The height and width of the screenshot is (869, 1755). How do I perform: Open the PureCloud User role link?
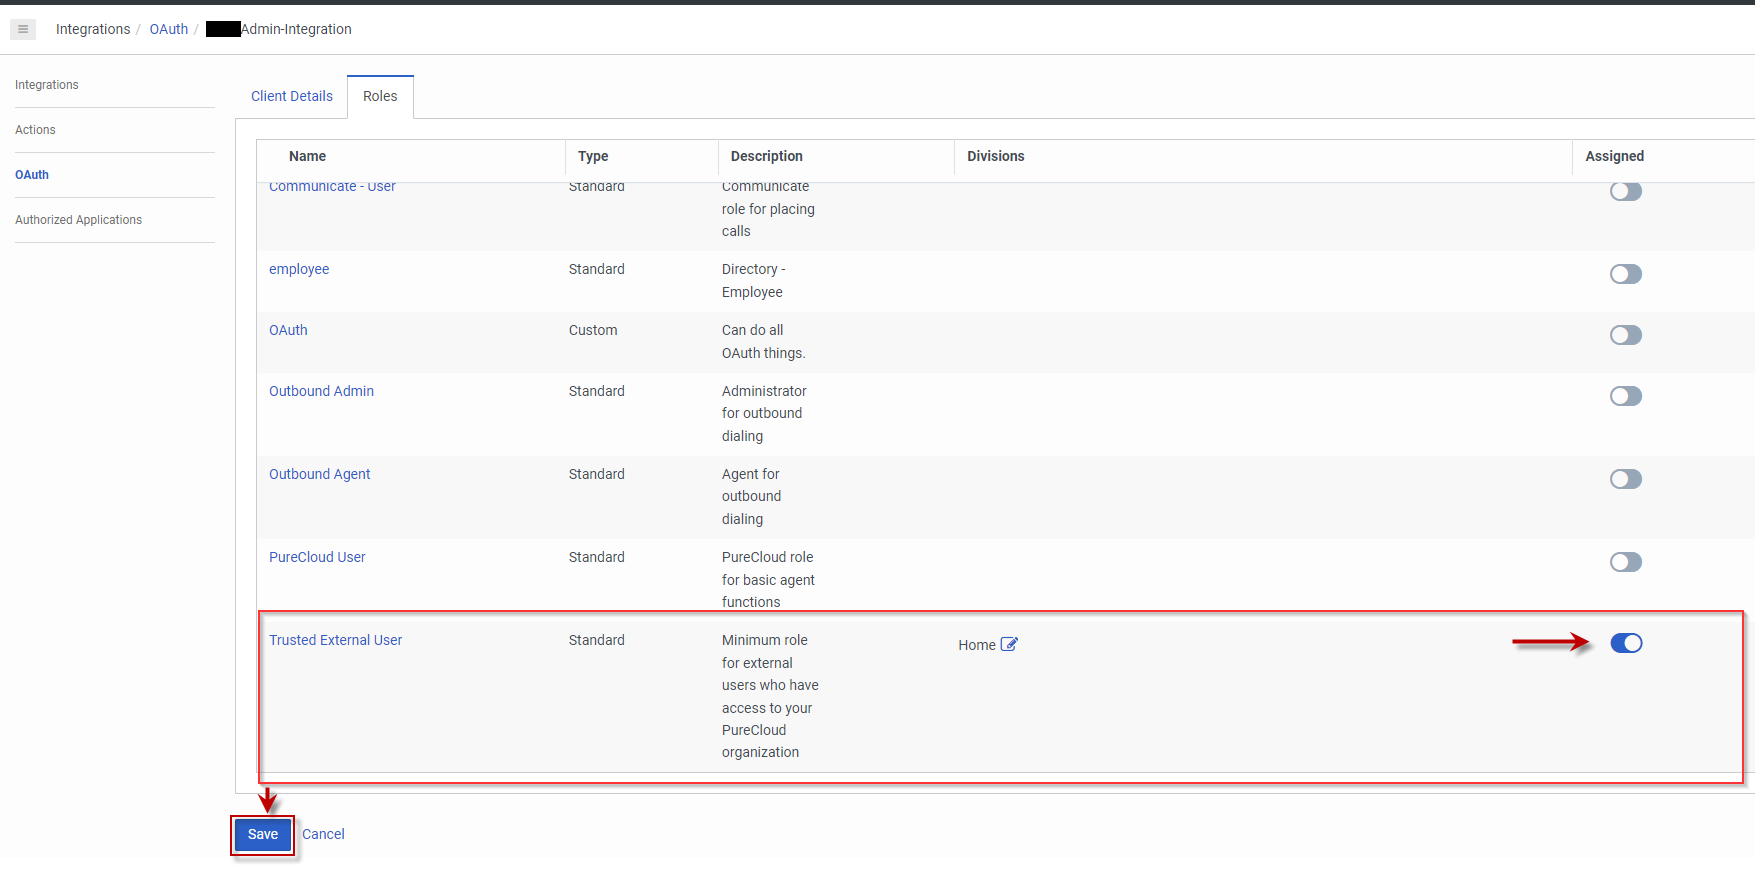point(317,557)
